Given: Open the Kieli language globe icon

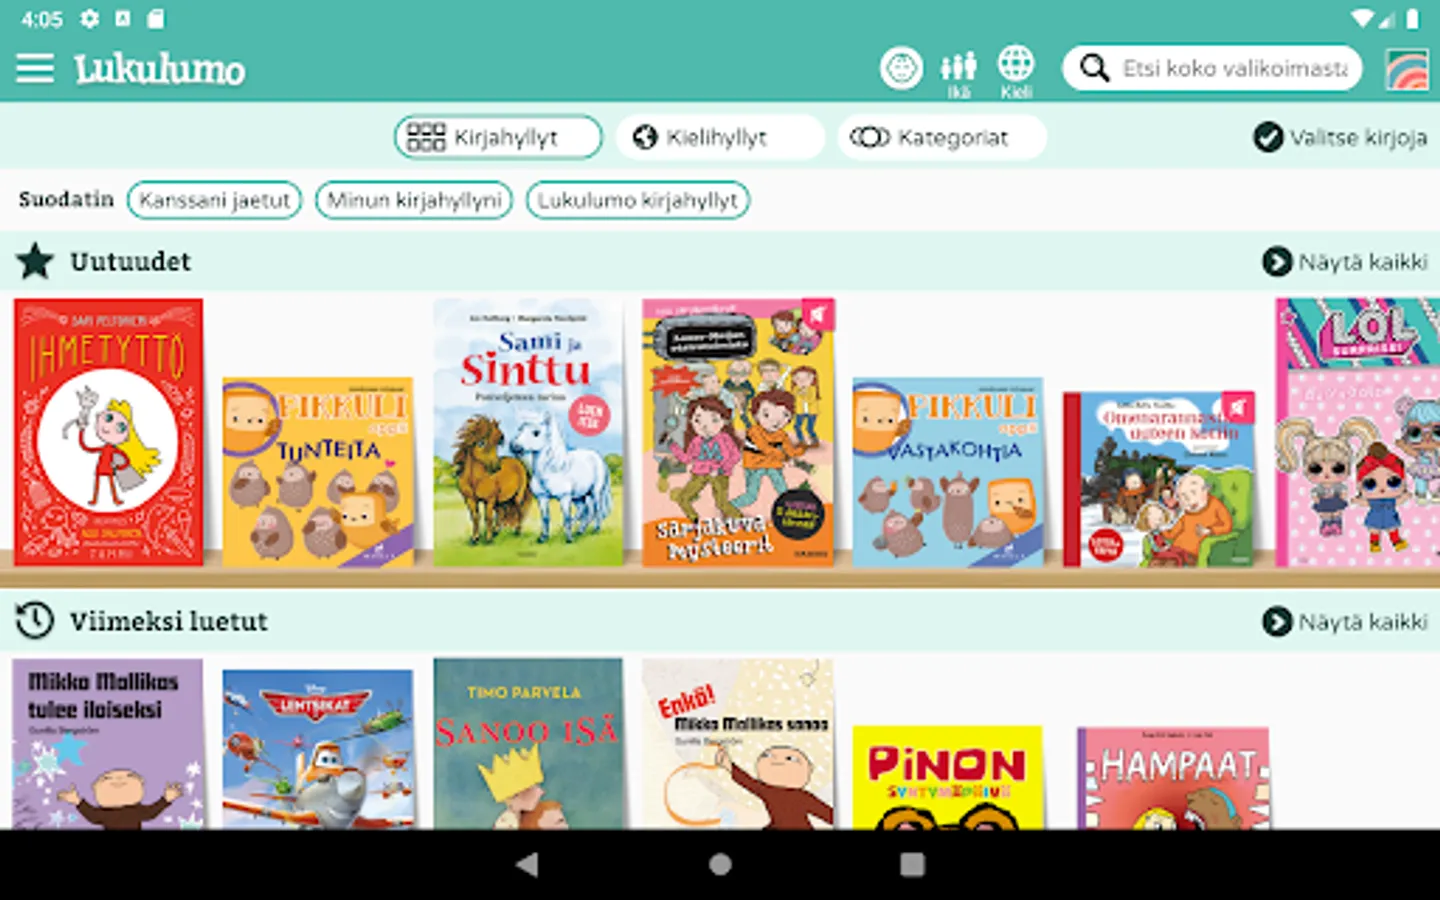Looking at the screenshot, I should coord(1016,72).
